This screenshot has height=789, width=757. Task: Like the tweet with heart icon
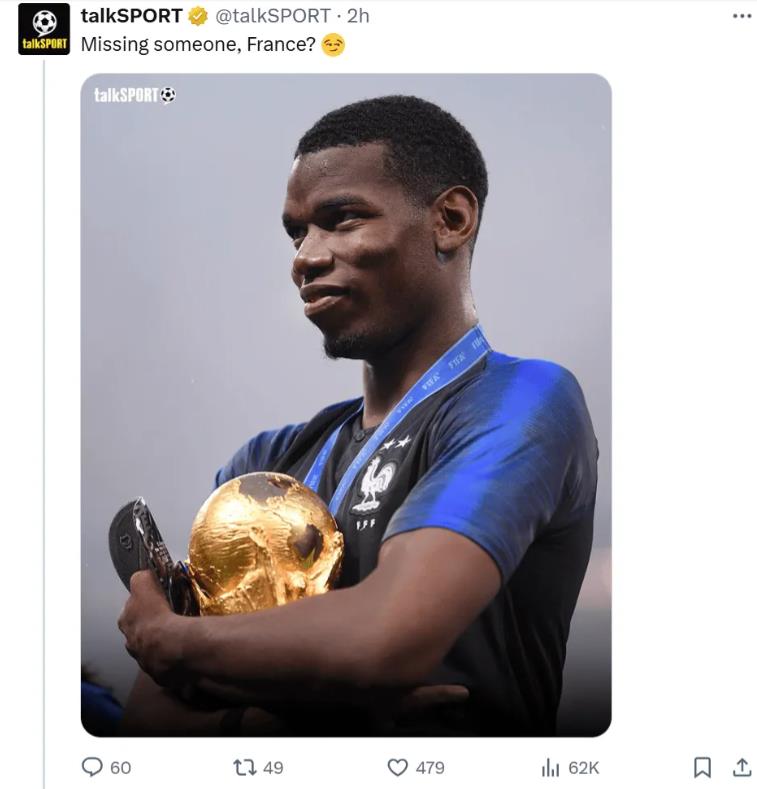[x=398, y=767]
